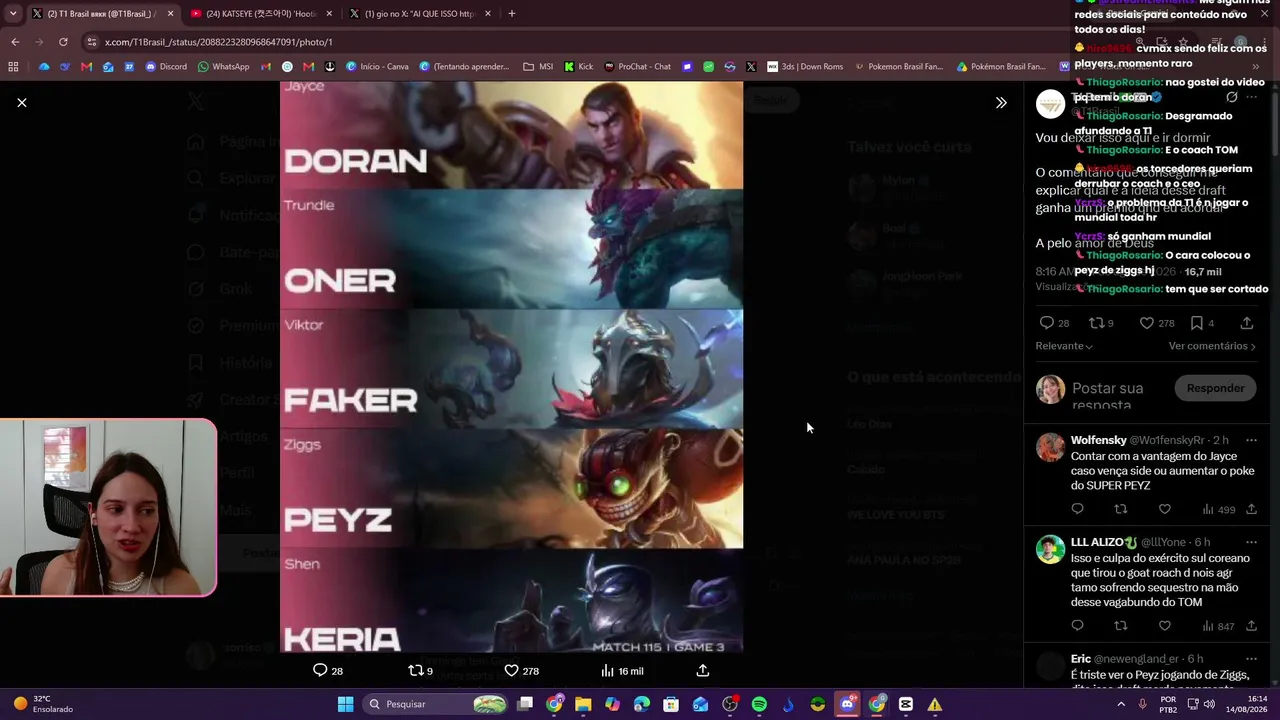The width and height of the screenshot is (1280, 720).
Task: Open Wolfensky's profile name
Action: coord(1098,440)
